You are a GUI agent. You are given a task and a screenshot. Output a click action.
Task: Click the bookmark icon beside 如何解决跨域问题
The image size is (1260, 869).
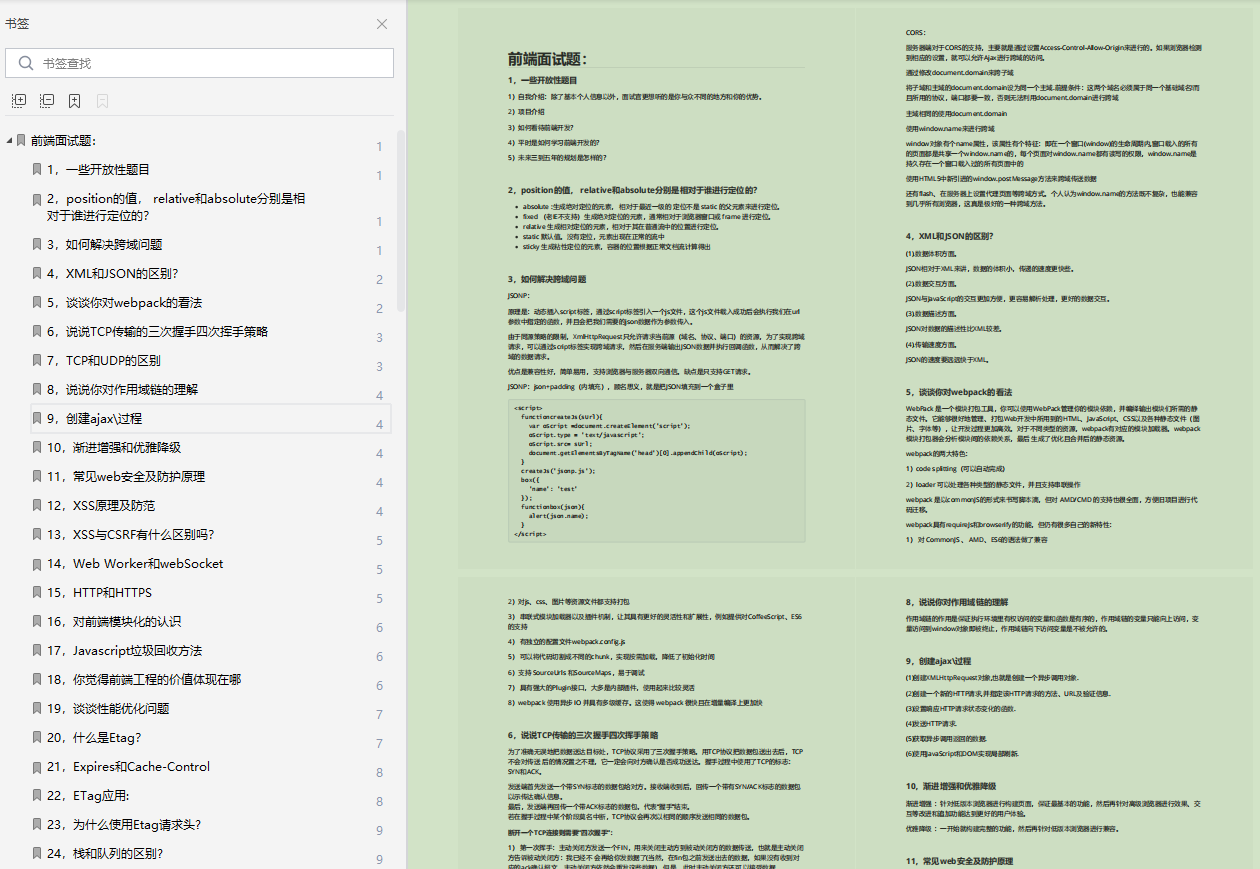click(x=37, y=244)
